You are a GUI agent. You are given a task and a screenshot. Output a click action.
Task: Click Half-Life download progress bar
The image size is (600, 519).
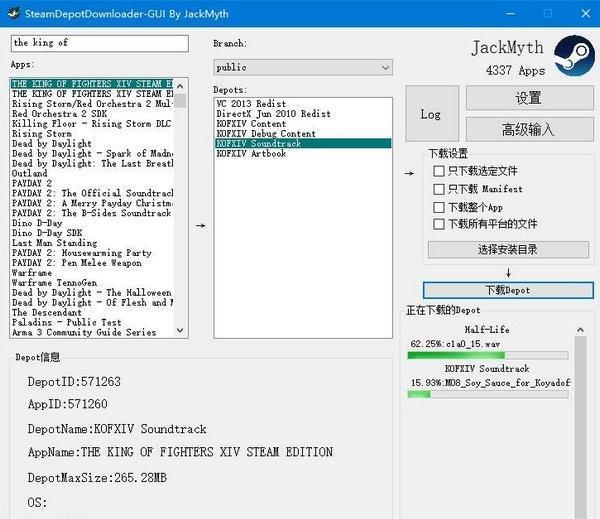488,356
